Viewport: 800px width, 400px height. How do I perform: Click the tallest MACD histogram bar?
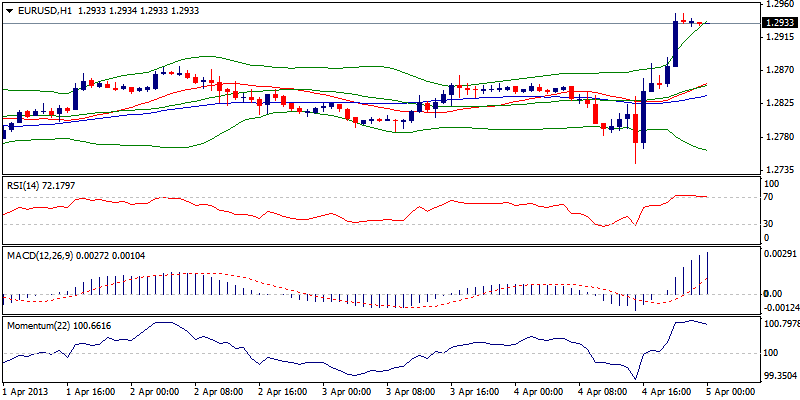pos(708,272)
